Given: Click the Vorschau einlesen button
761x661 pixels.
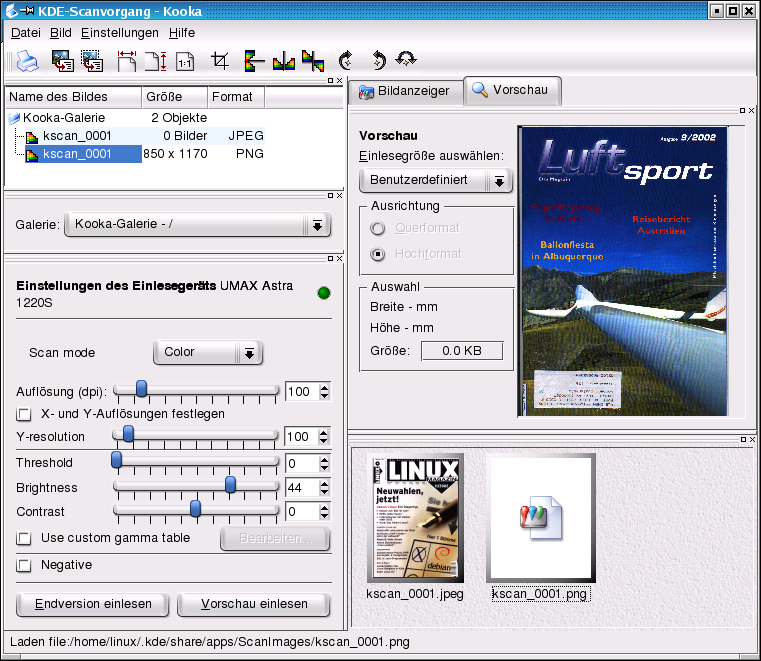Looking at the screenshot, I should [x=253, y=604].
